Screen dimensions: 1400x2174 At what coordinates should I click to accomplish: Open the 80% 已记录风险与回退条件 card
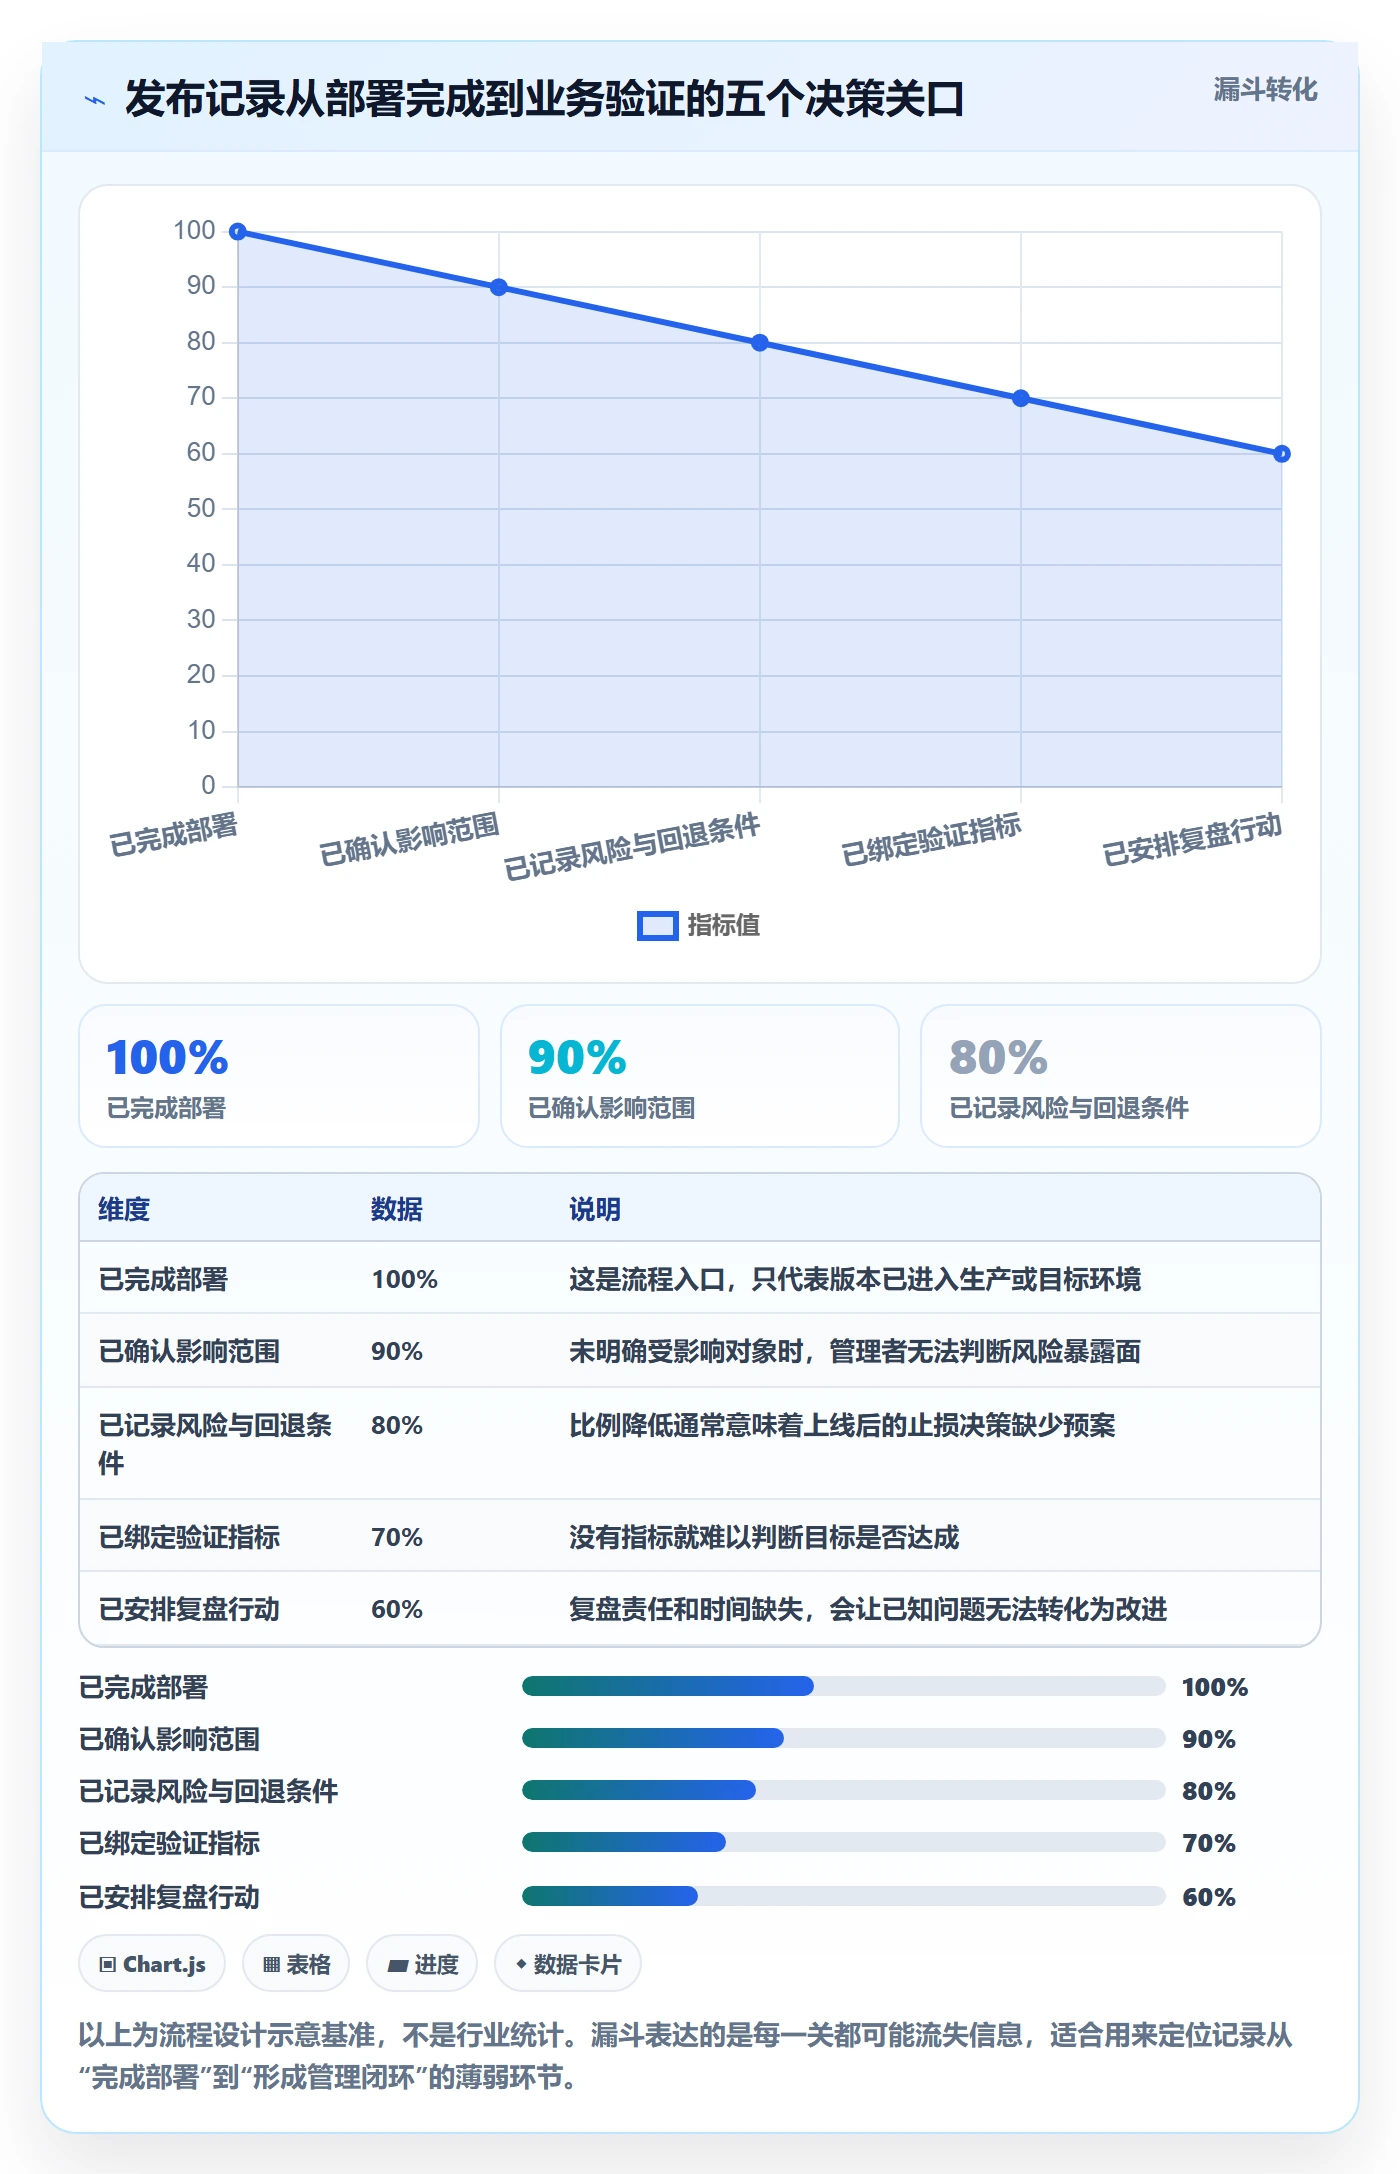(x=1121, y=1076)
